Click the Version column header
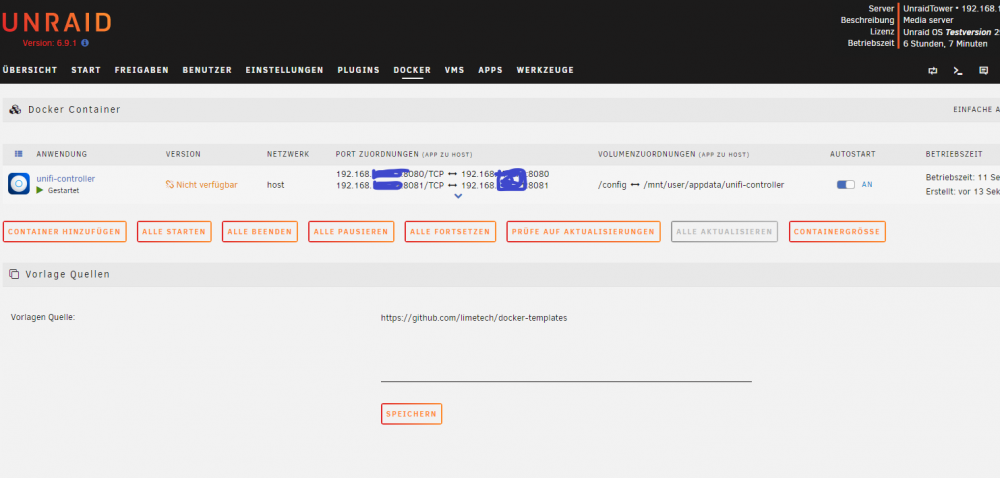The height and width of the screenshot is (478, 1000). coord(183,154)
